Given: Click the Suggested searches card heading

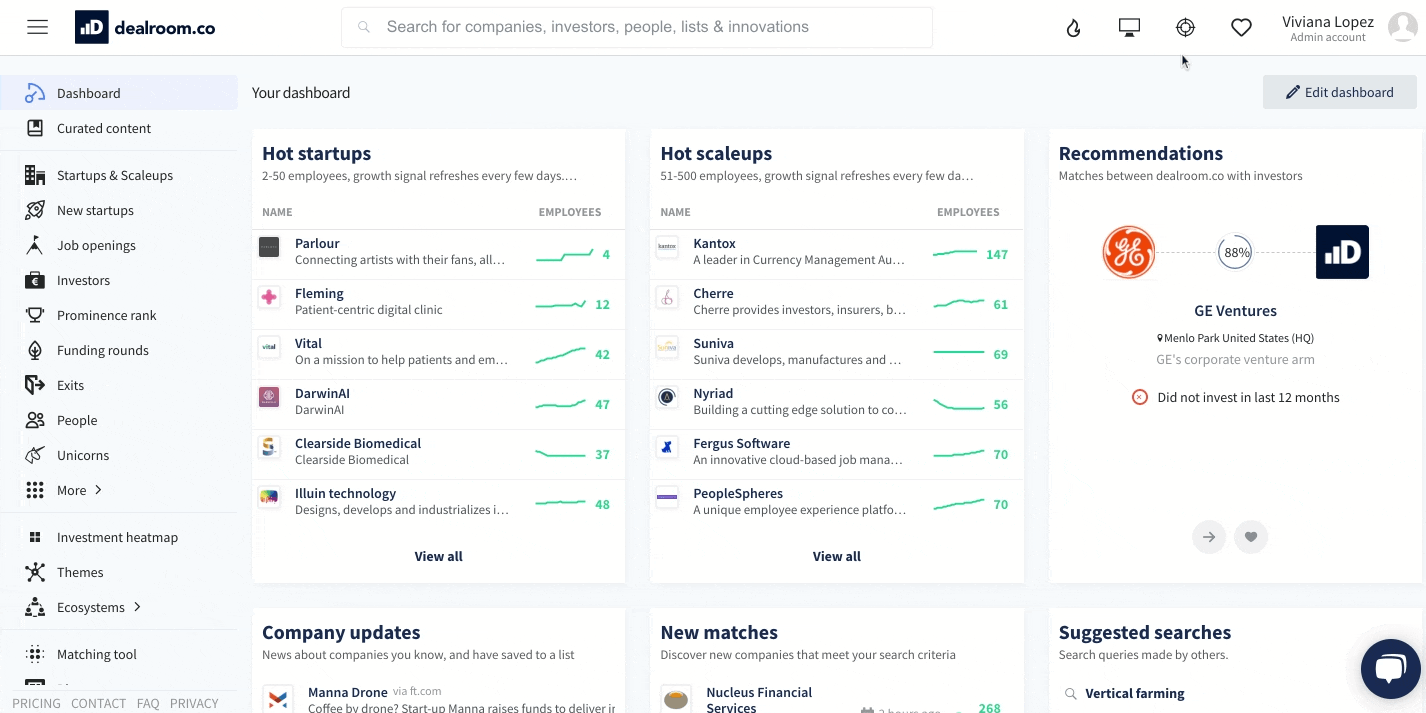Looking at the screenshot, I should 1145,632.
